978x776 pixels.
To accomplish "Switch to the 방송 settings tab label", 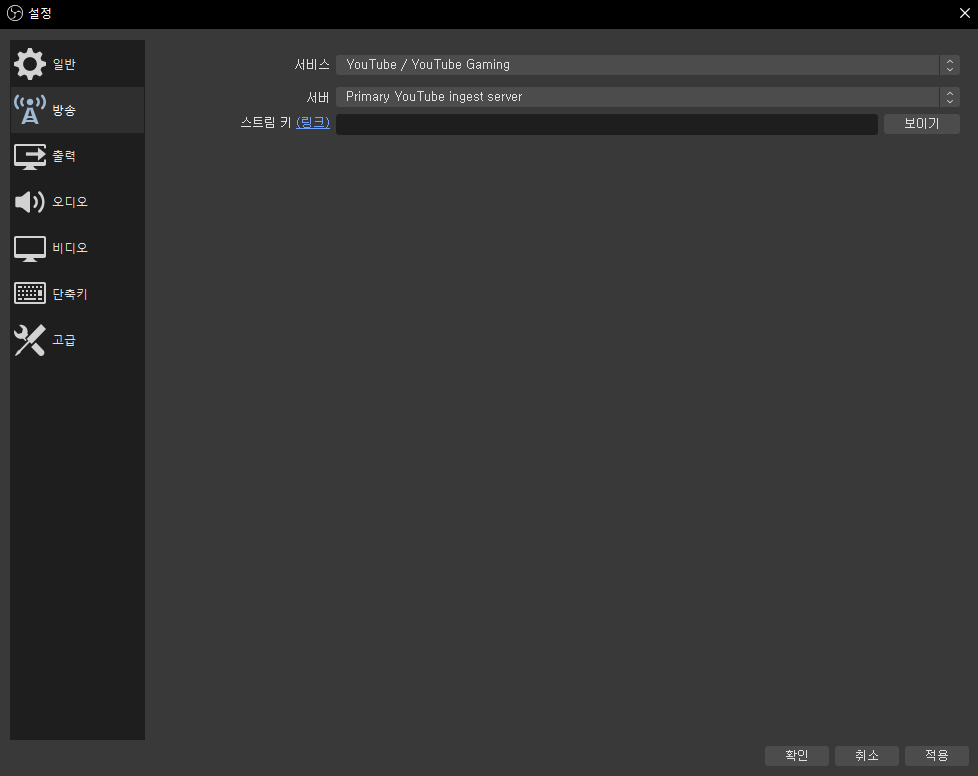I will [64, 110].
